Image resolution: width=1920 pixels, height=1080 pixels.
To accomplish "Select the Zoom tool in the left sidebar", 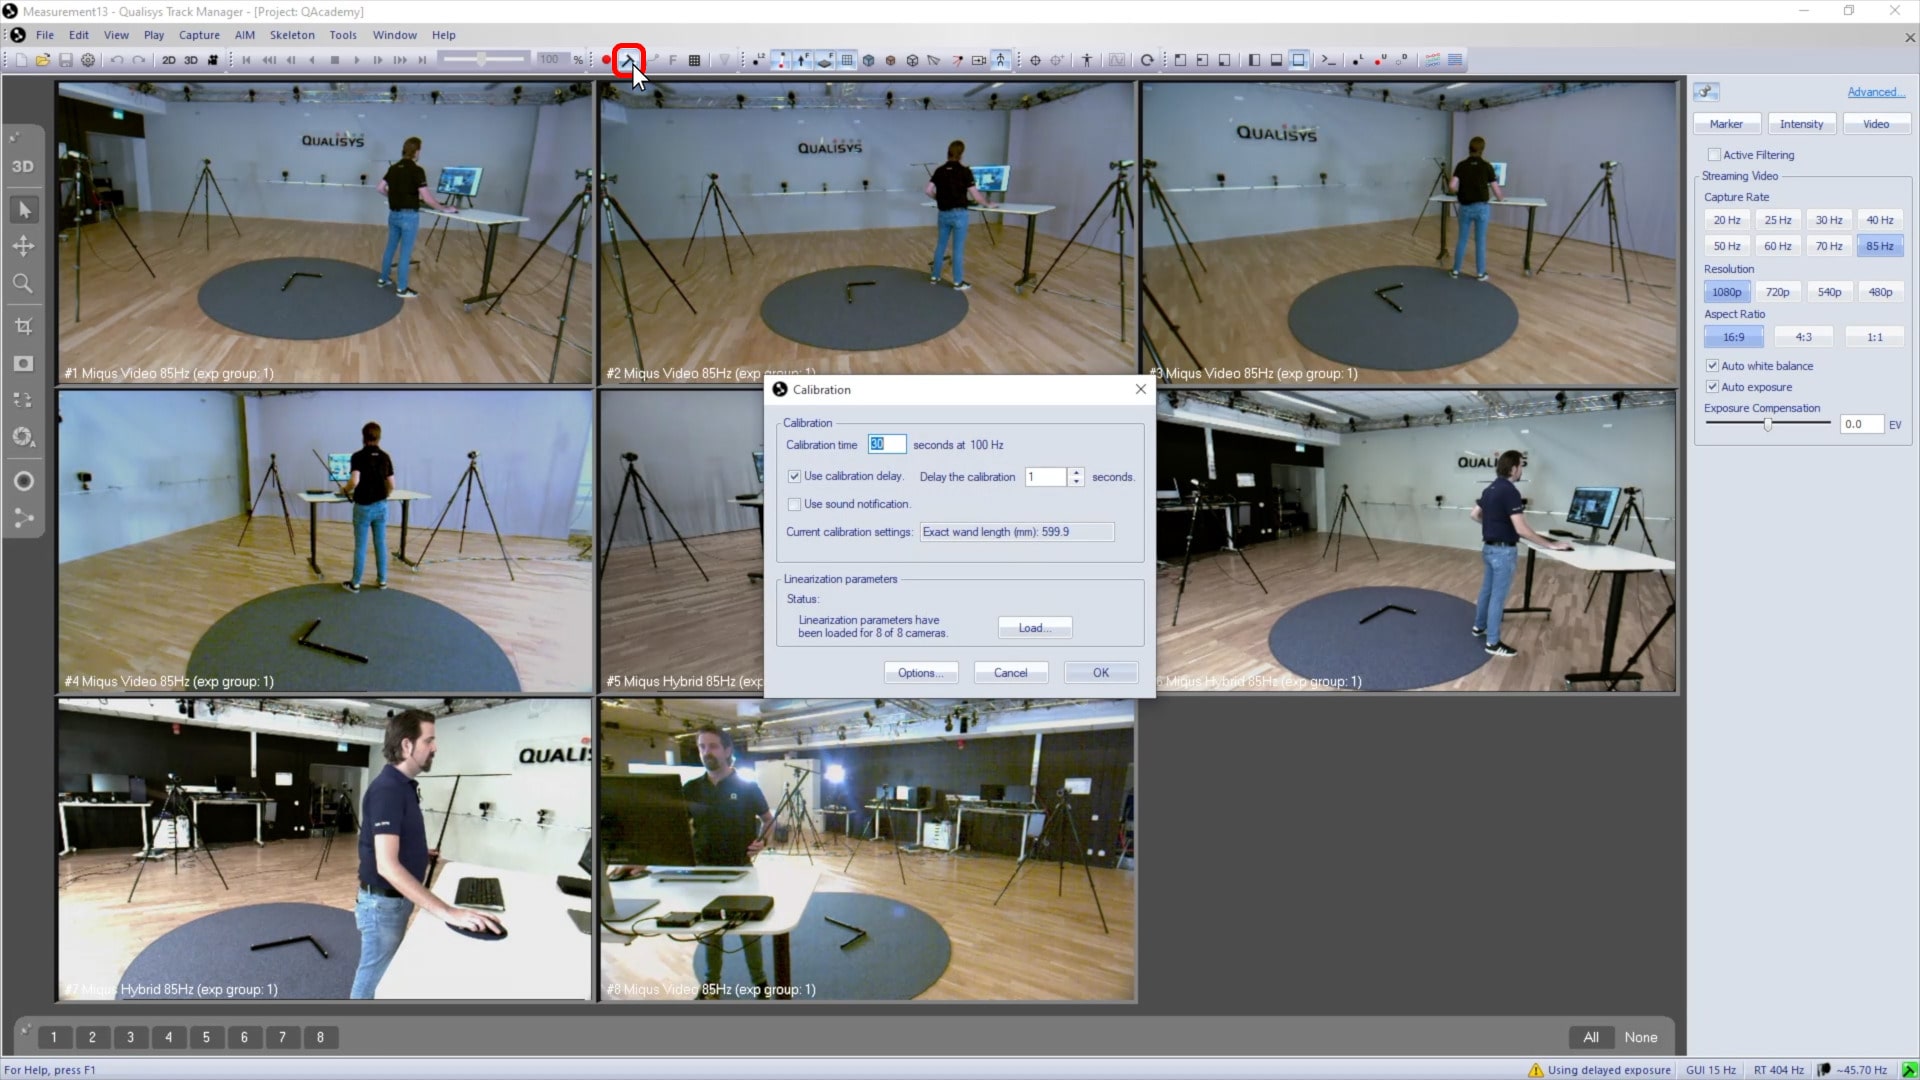I will (22, 283).
